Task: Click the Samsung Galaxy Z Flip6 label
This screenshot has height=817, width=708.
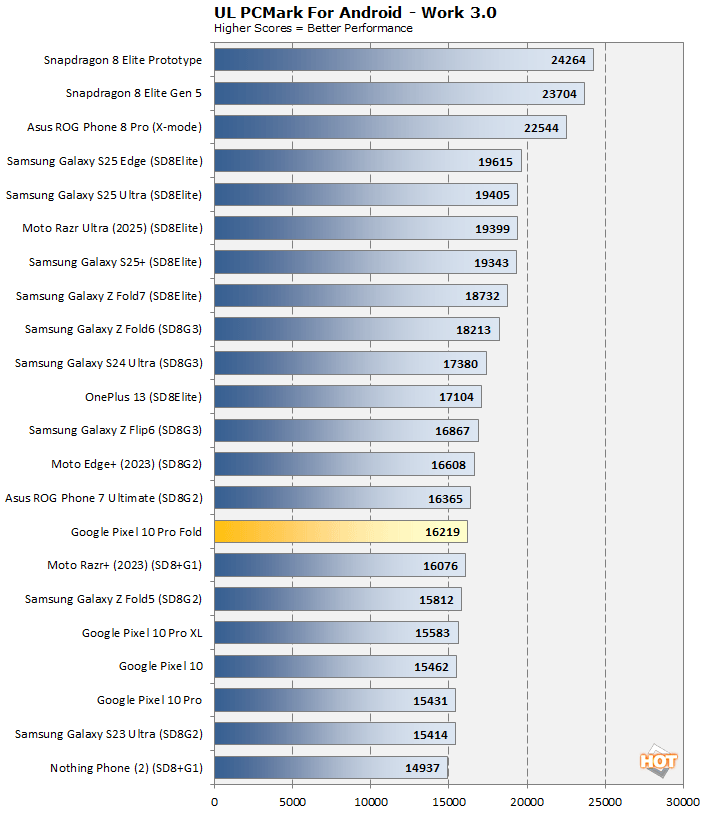Action: [115, 431]
